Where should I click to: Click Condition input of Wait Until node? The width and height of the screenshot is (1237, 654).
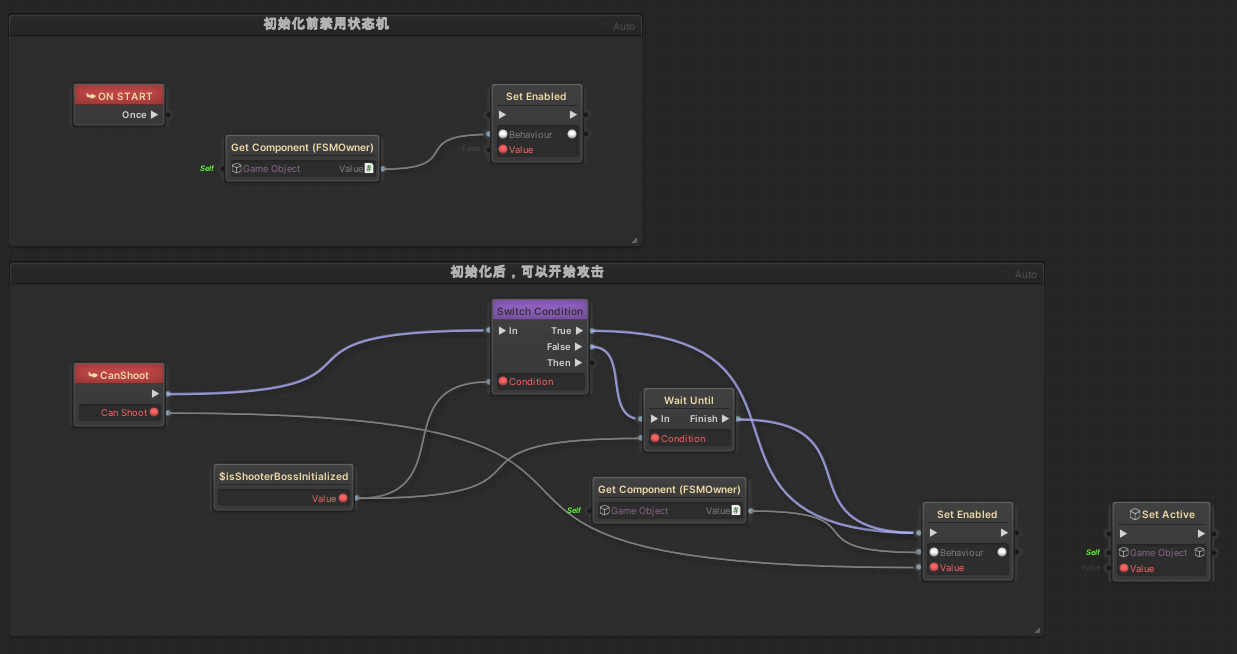(655, 438)
